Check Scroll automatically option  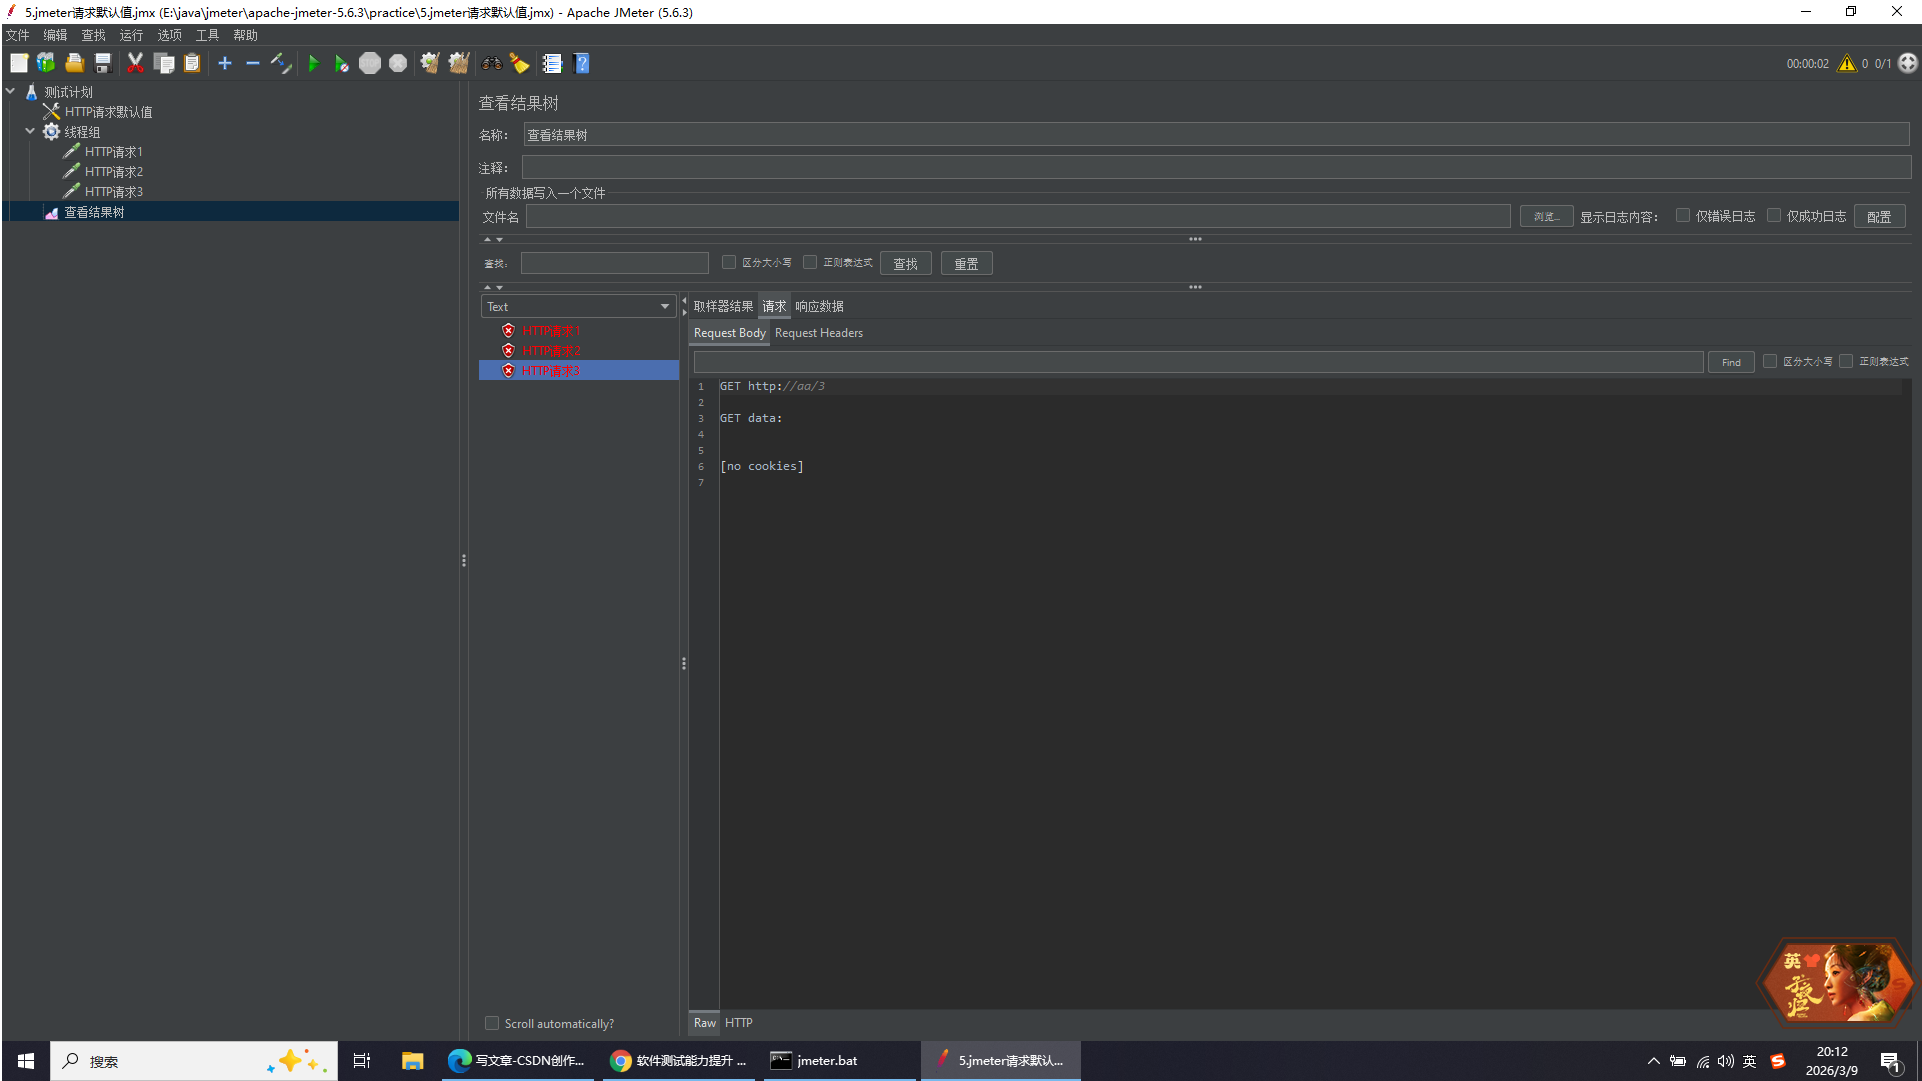[x=492, y=1023]
